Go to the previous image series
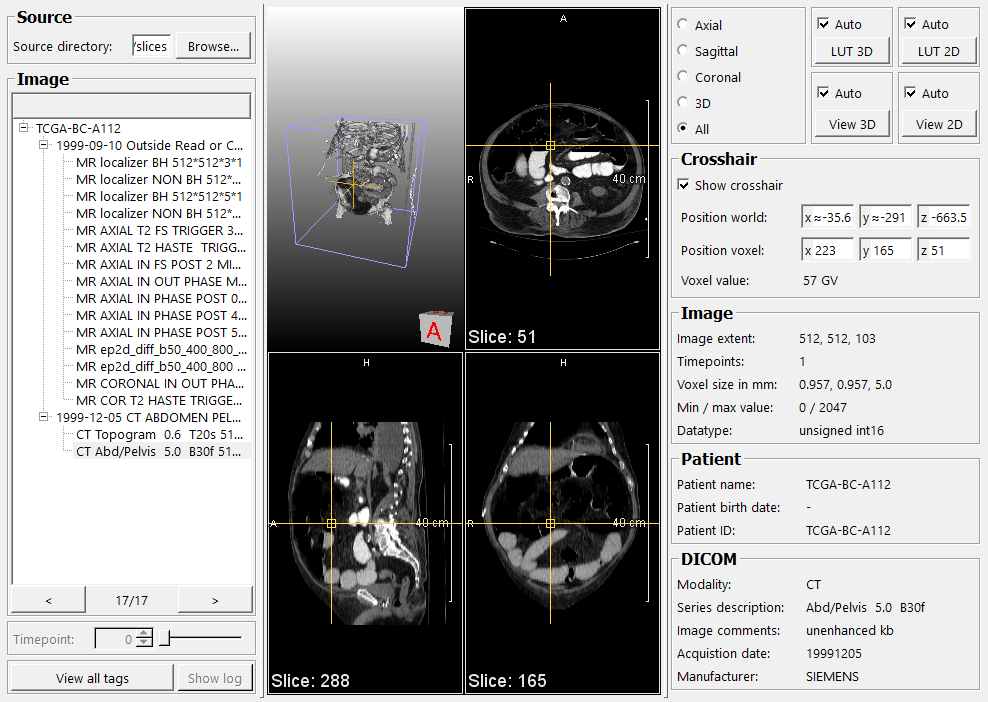 coord(48,600)
